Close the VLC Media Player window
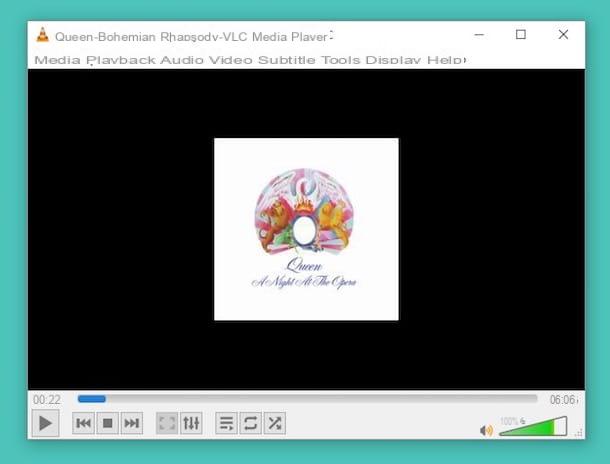This screenshot has width=610, height=464. pos(563,35)
